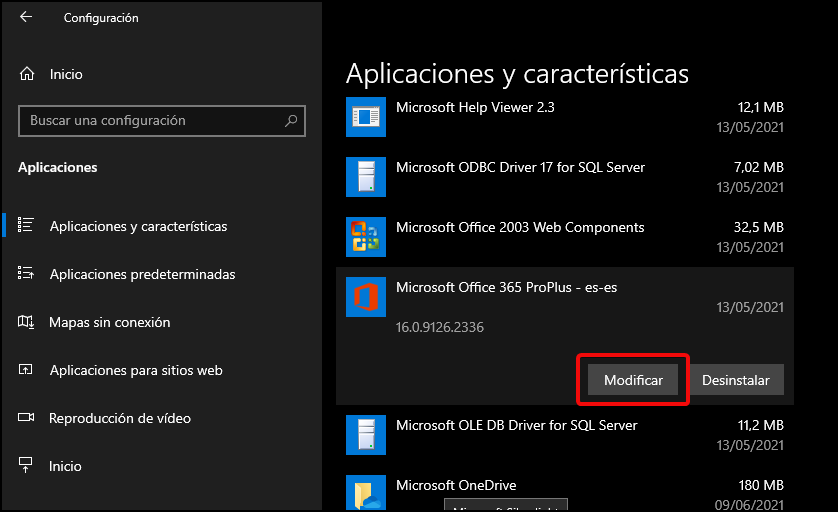Click the Office 365 ProPlus logo icon
The image size is (838, 512).
[366, 297]
